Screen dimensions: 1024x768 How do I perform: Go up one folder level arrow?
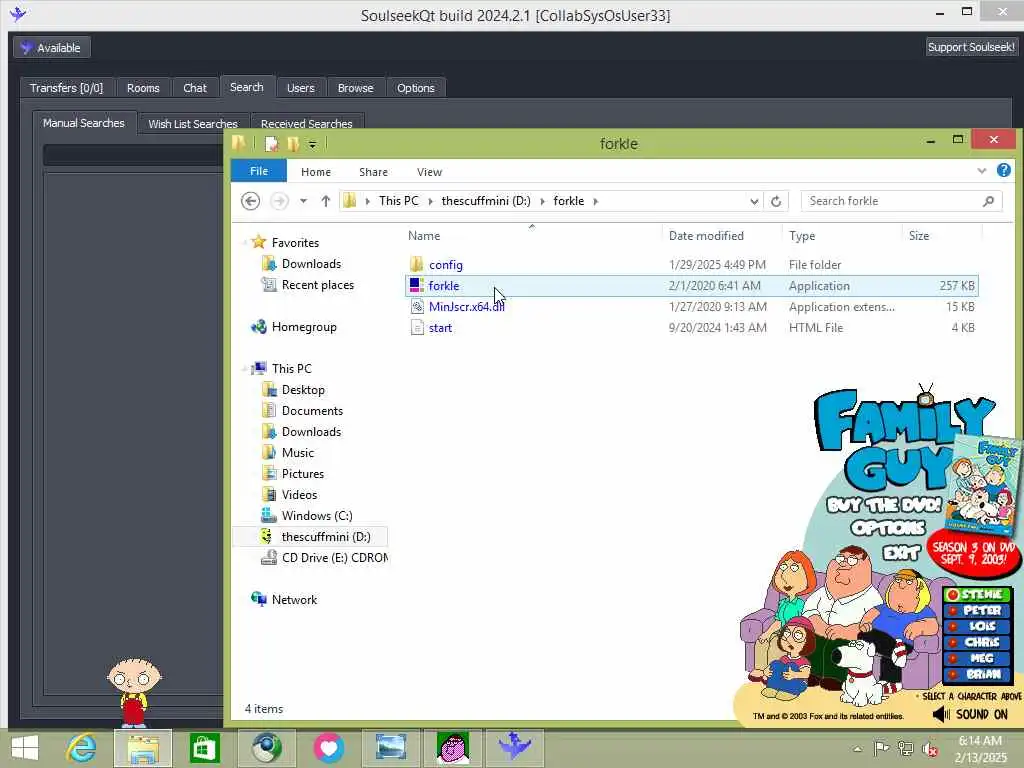tap(325, 201)
